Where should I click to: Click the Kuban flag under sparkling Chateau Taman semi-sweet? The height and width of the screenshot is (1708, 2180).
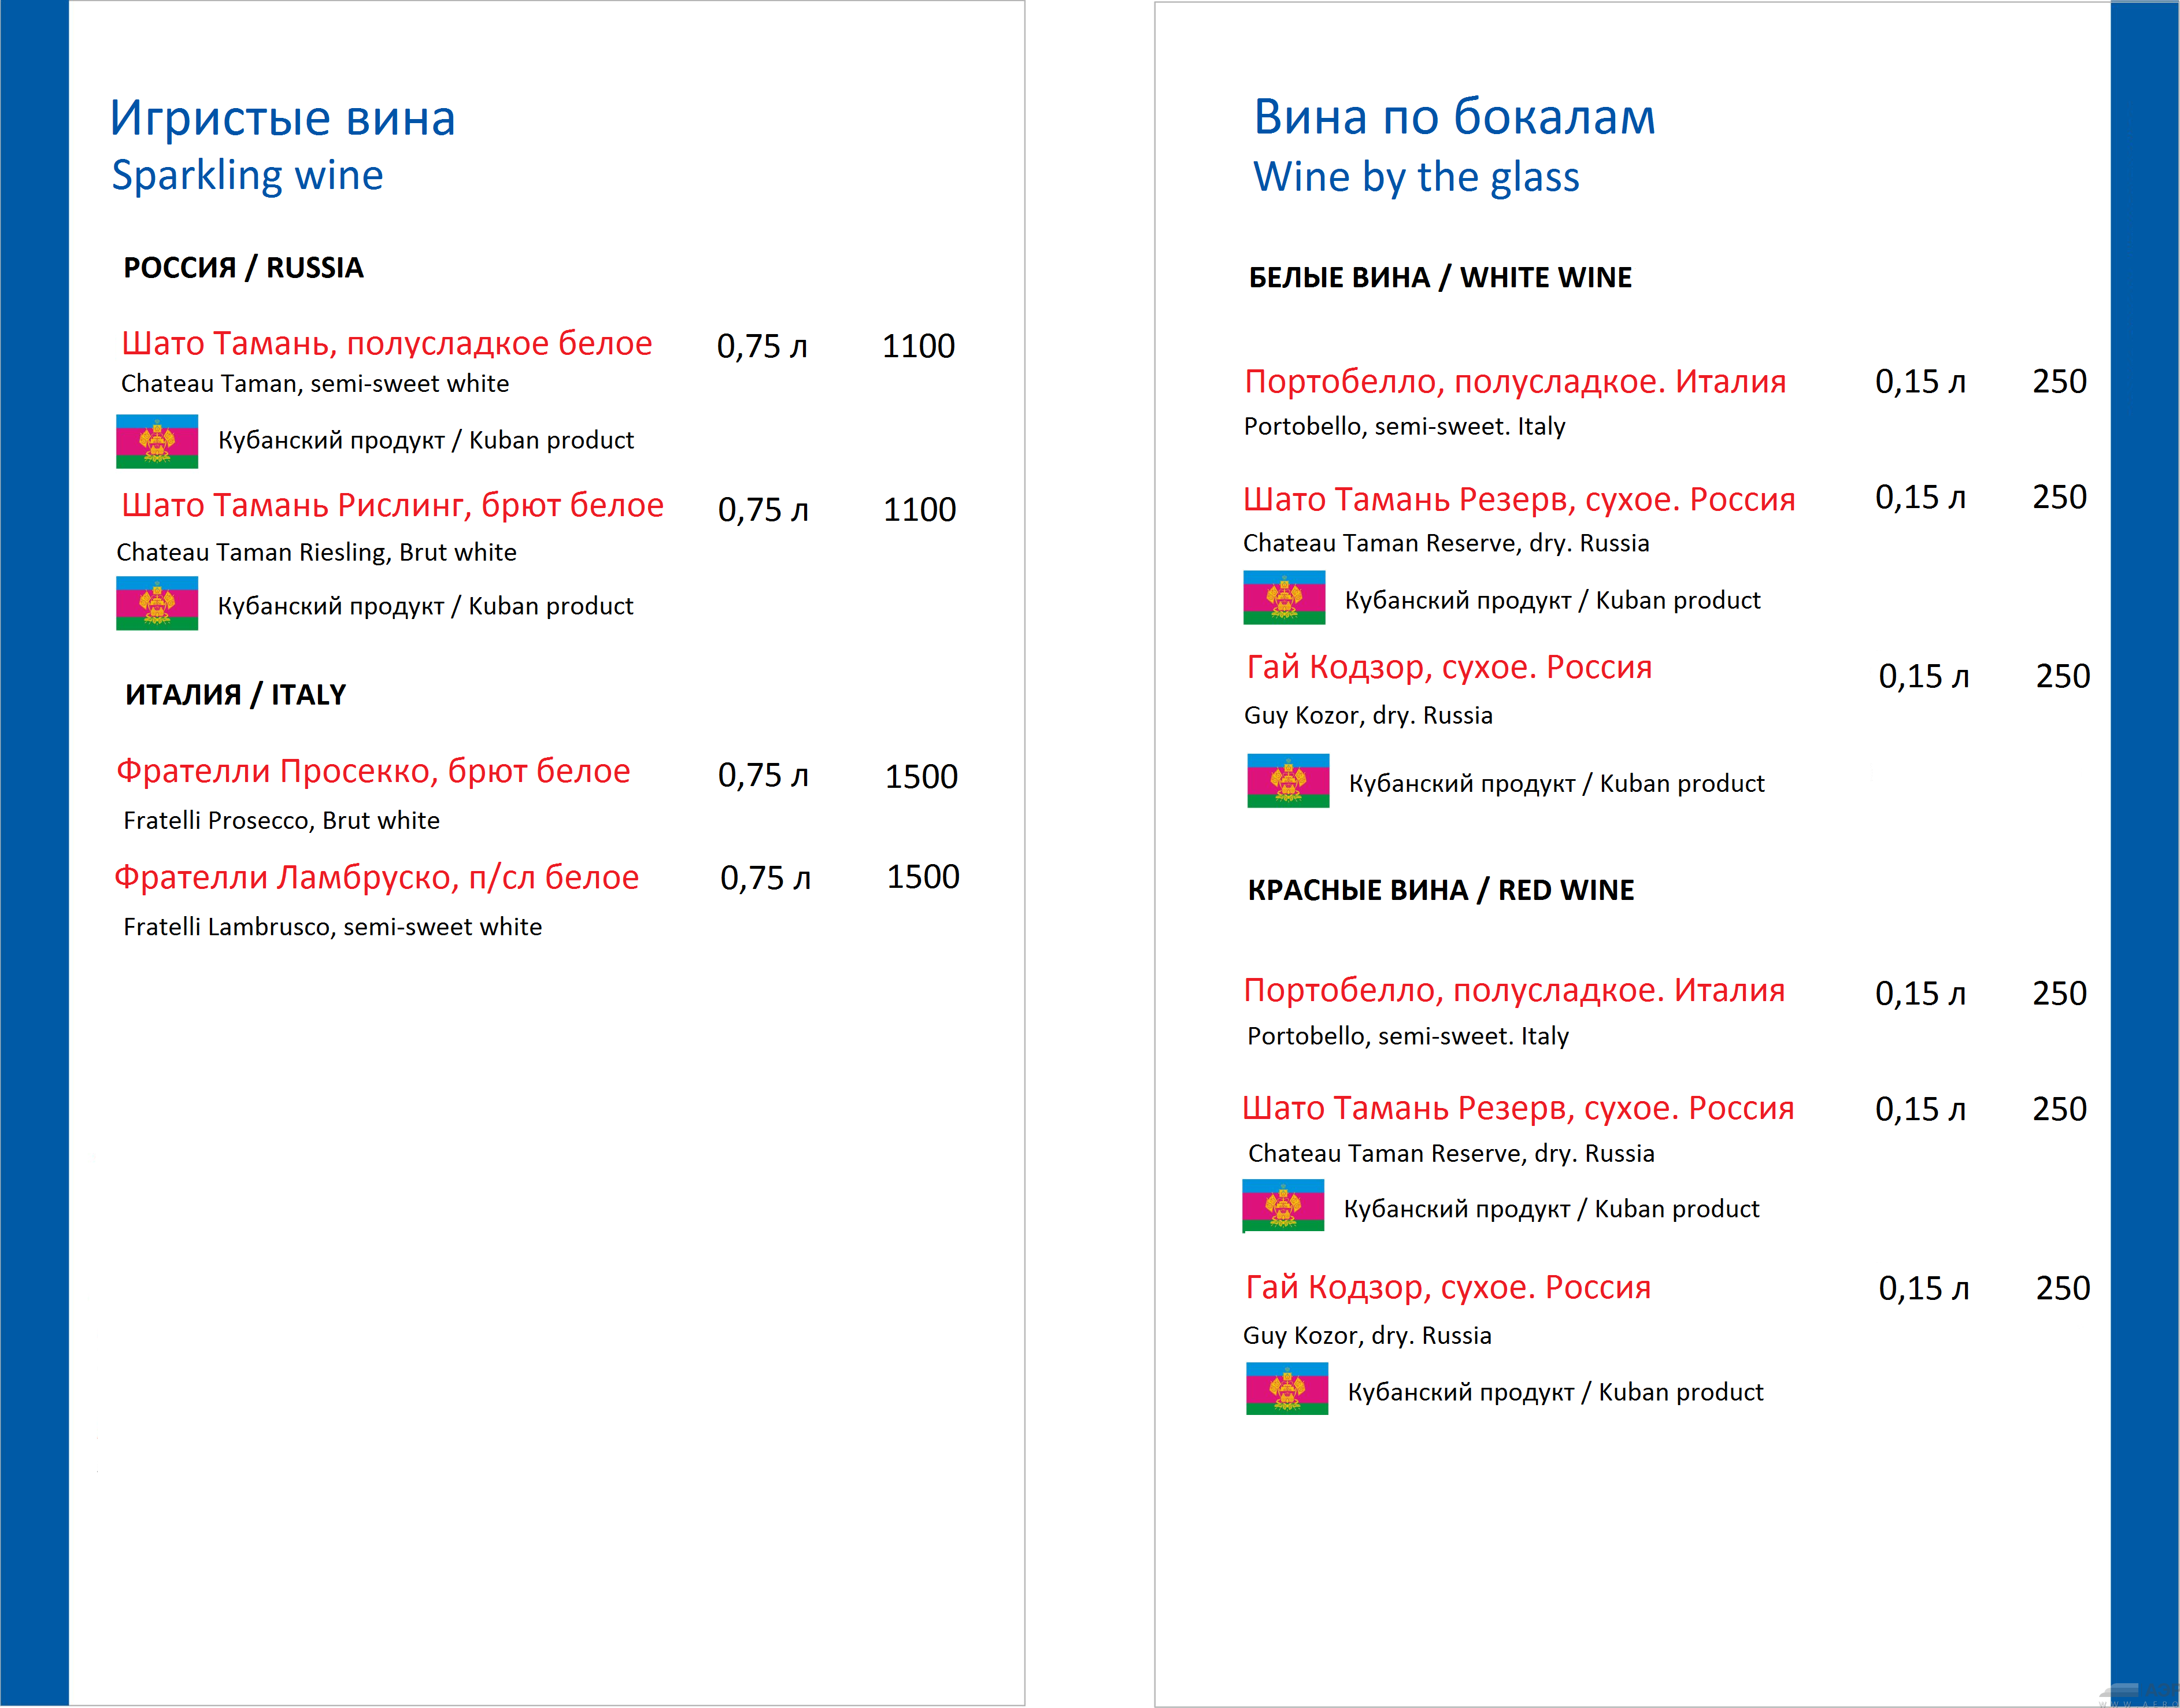click(x=157, y=441)
